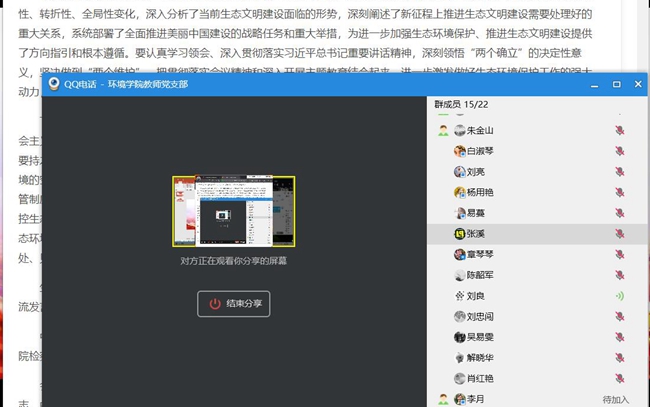Click the muted mic icon for 吴易雯
Image resolution: width=650 pixels, height=407 pixels.
[x=619, y=337]
